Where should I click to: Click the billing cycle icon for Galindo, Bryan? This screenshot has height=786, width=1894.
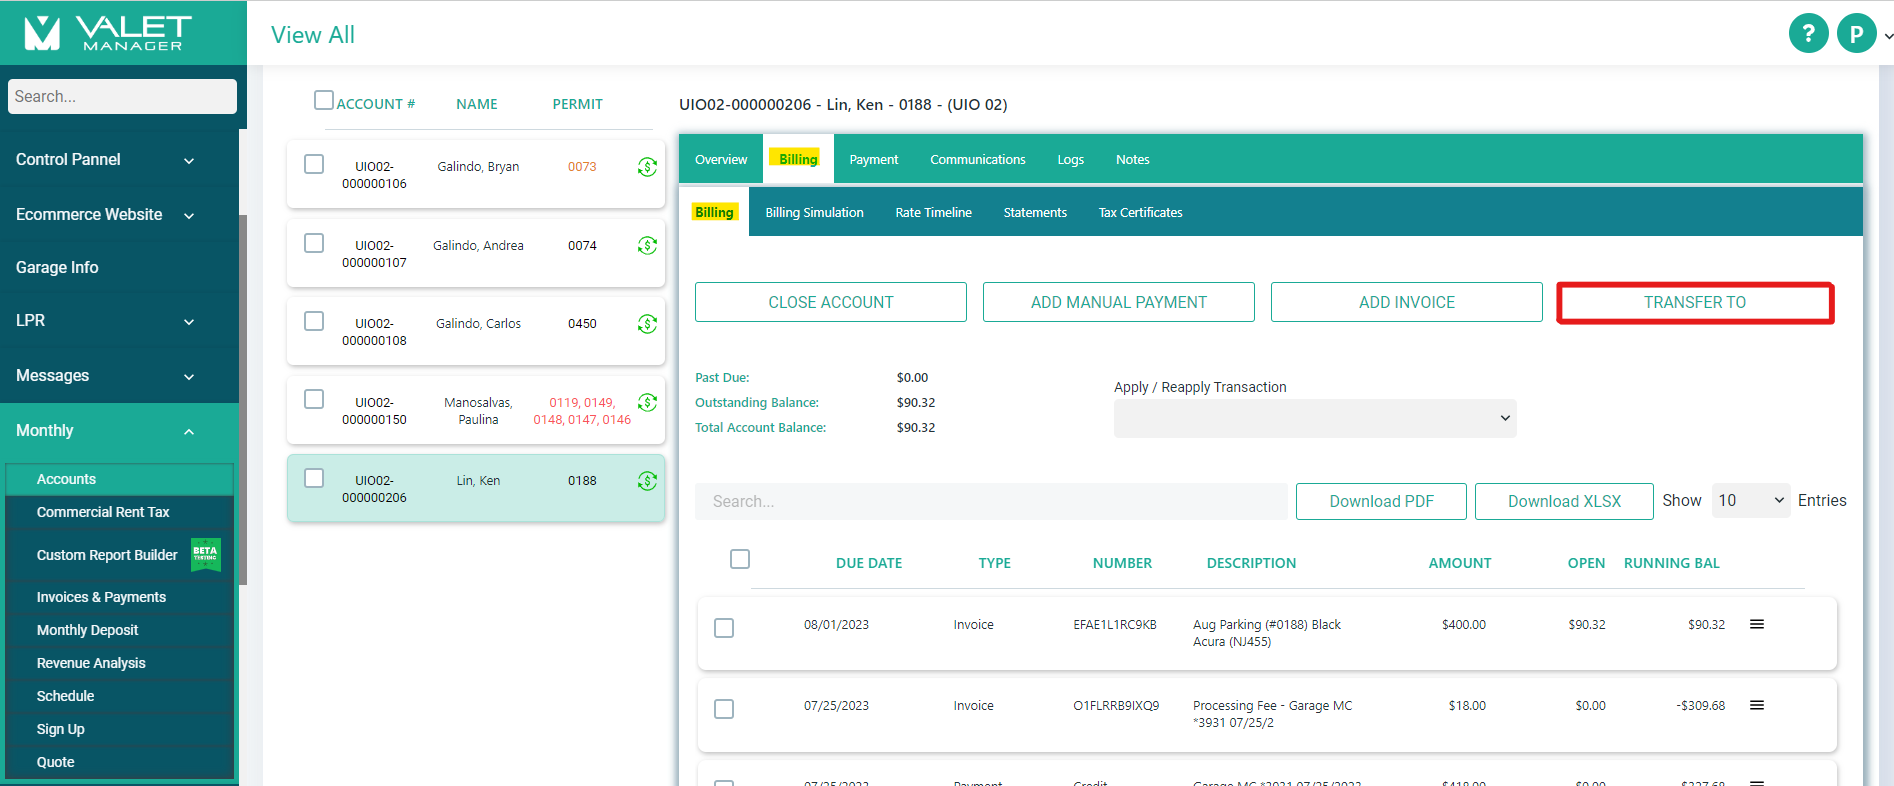[647, 167]
